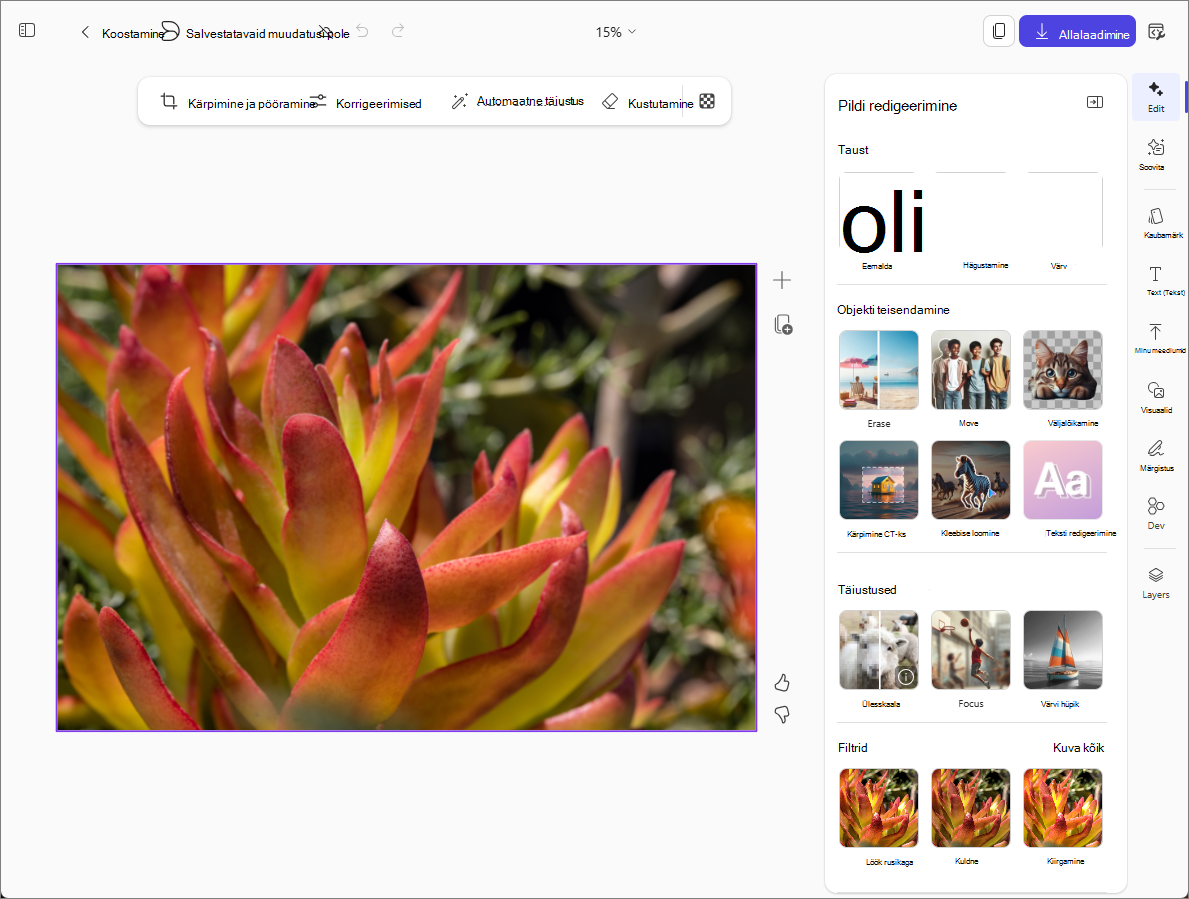Image resolution: width=1189 pixels, height=899 pixels.
Task: Expand the 15% zoom dropdown
Action: 616,32
